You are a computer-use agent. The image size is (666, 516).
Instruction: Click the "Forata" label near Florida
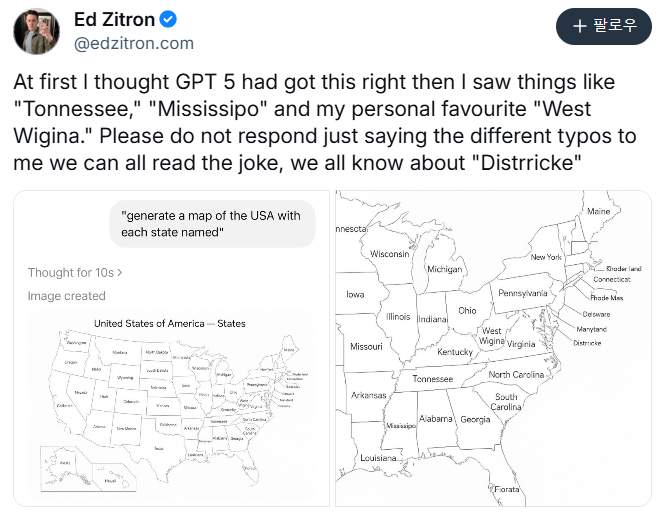507,489
